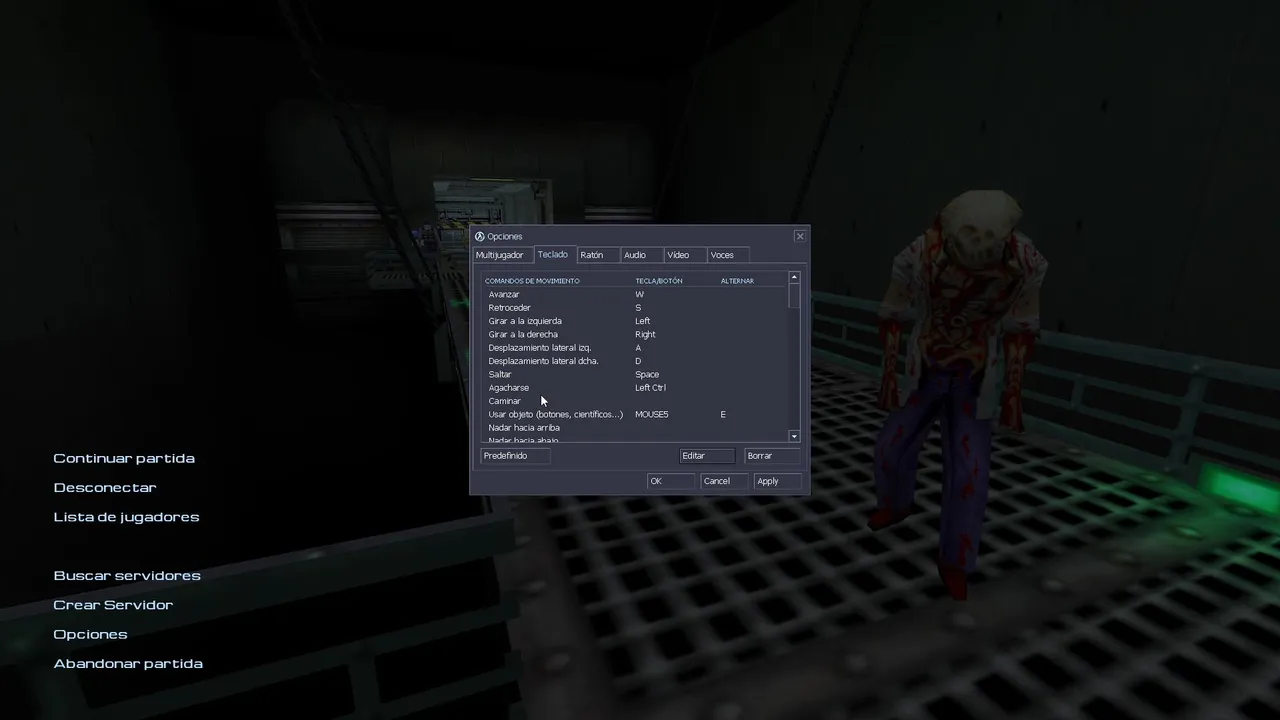The image size is (1280, 720).
Task: Switch to the Multijugador tab
Action: 500,255
